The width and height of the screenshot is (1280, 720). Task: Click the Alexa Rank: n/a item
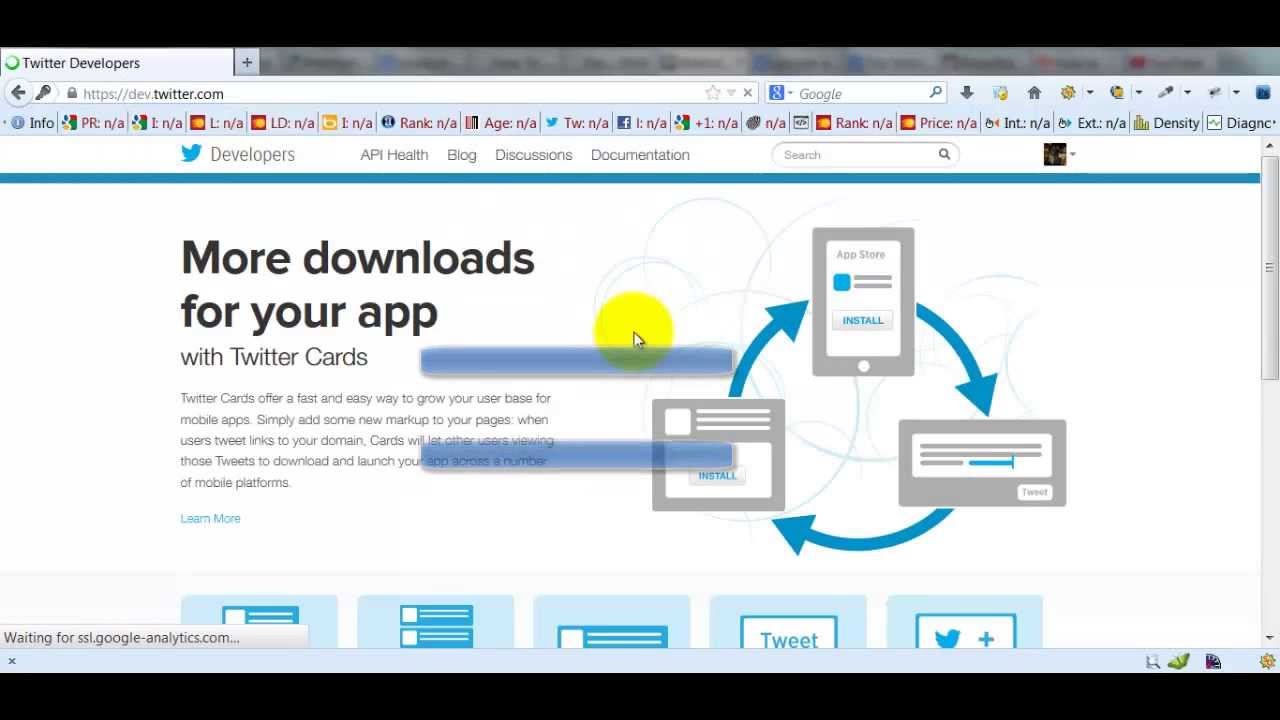tap(419, 123)
